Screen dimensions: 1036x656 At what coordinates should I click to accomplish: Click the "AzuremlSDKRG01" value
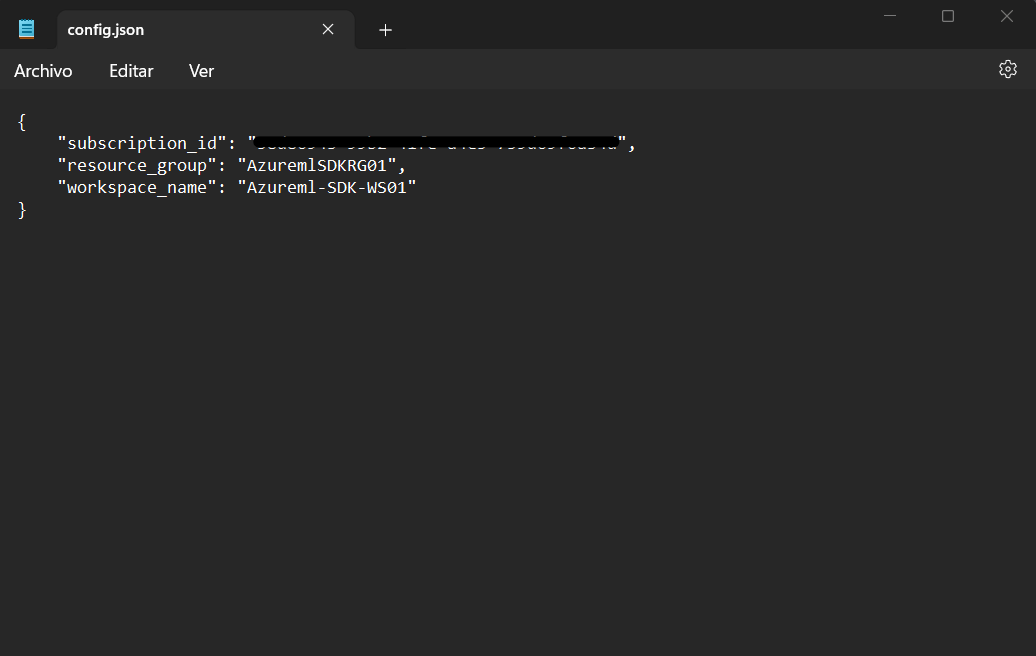(x=316, y=165)
